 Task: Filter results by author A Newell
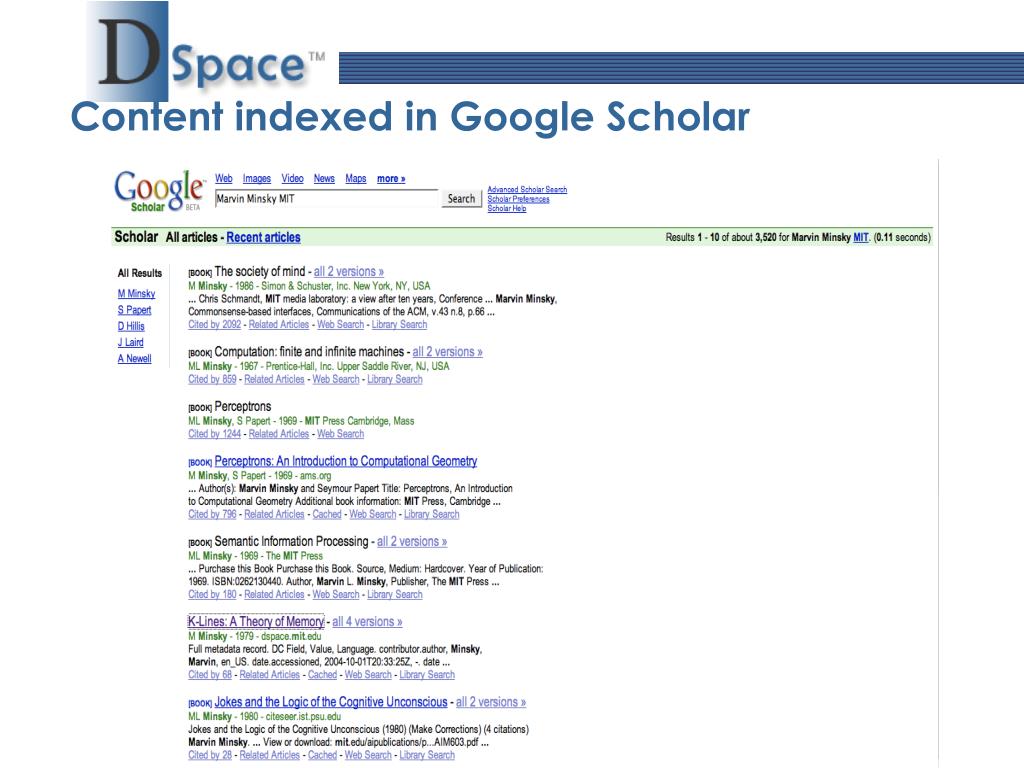click(x=135, y=359)
